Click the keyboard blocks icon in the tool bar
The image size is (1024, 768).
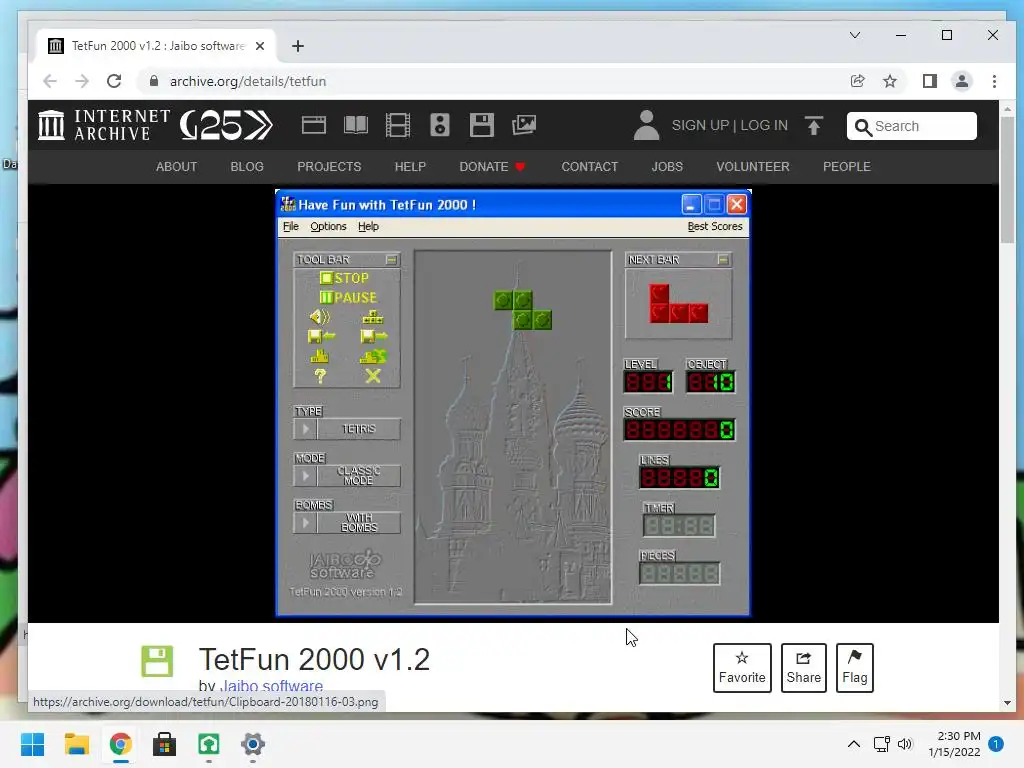pyautogui.click(x=373, y=317)
